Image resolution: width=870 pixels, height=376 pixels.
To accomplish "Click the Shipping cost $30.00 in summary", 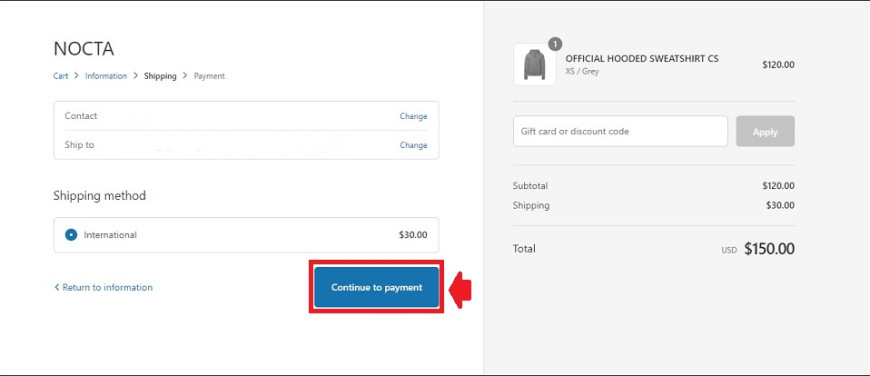I will pos(780,205).
